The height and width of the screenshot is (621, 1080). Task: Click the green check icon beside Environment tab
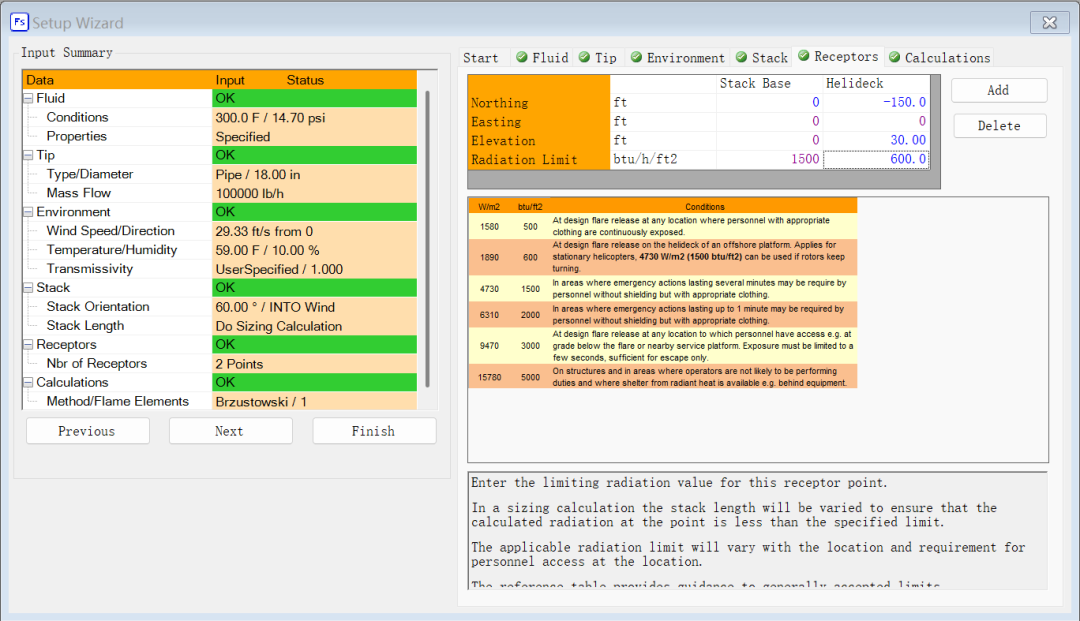tap(636, 57)
